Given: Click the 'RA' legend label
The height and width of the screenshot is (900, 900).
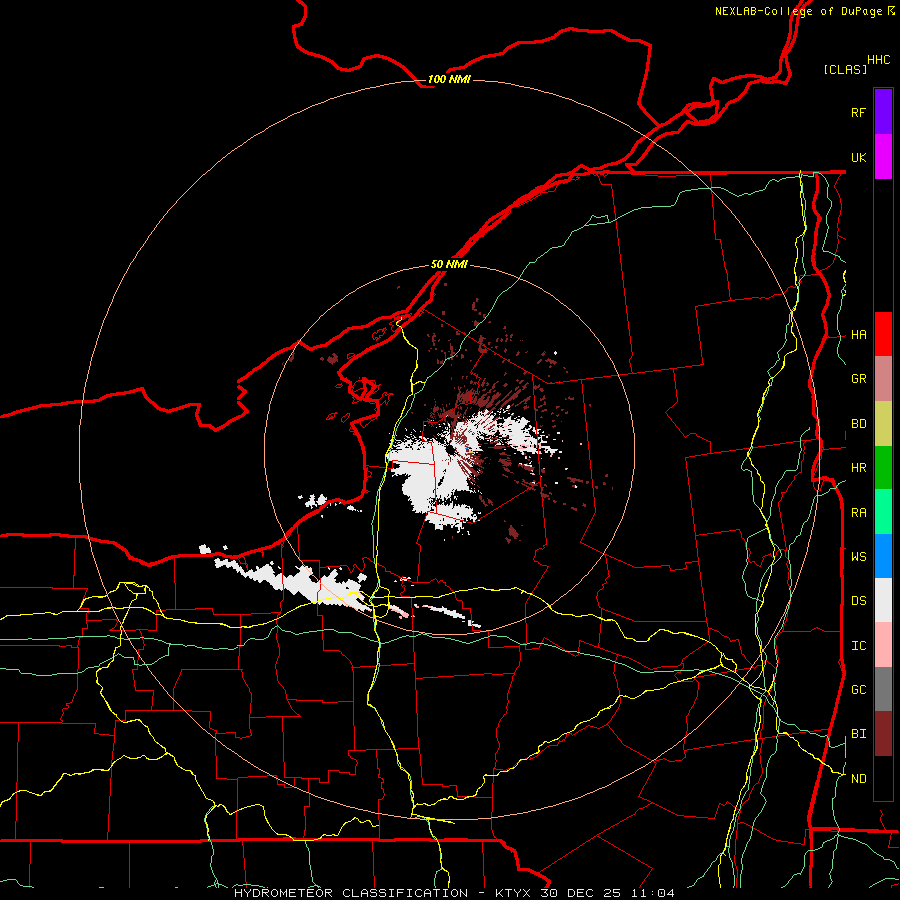Looking at the screenshot, I should click(x=858, y=513).
